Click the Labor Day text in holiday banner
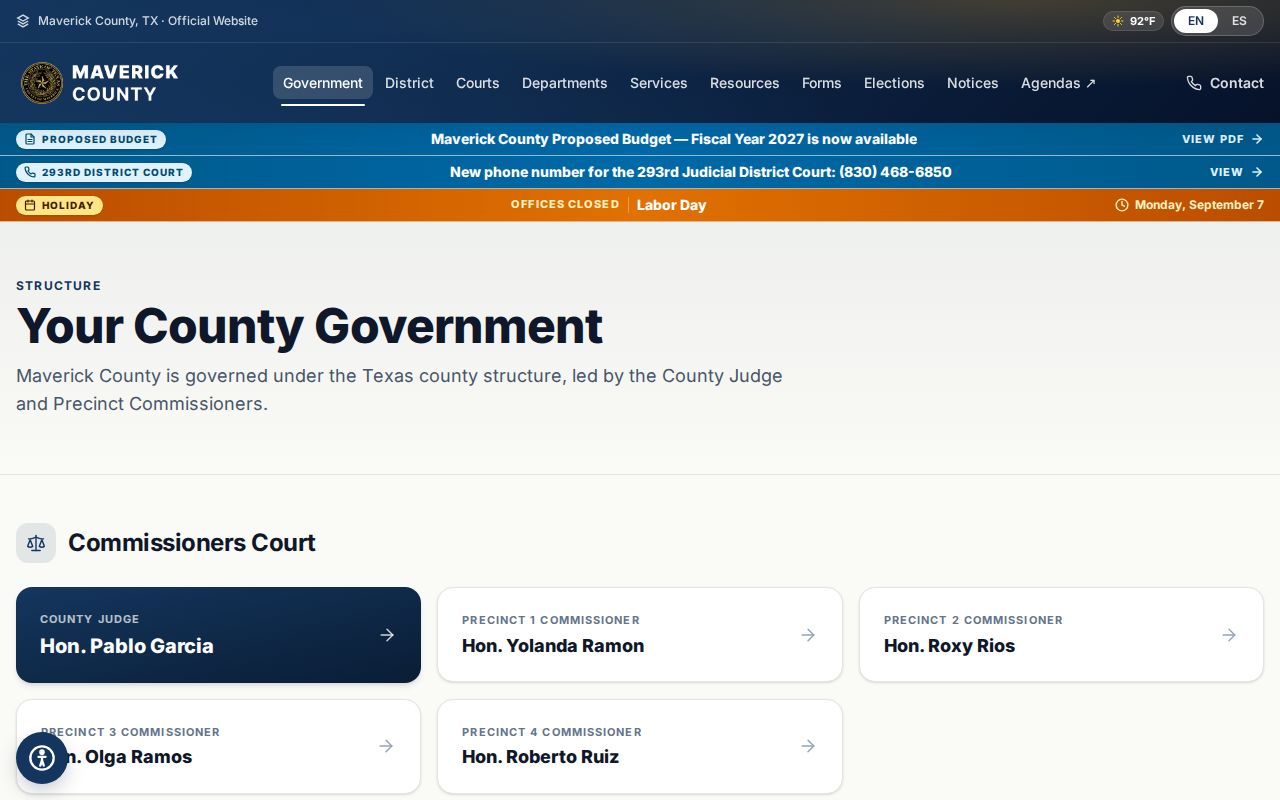The height and width of the screenshot is (800, 1280). [x=671, y=205]
